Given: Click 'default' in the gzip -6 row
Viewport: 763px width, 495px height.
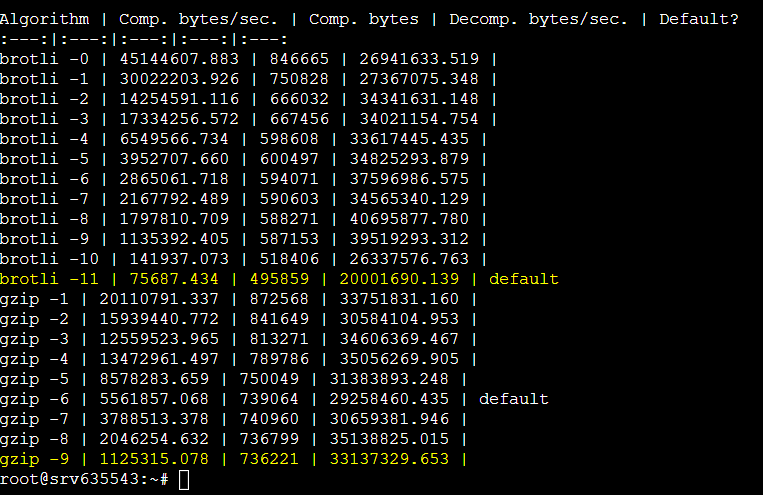Looking at the screenshot, I should [514, 399].
